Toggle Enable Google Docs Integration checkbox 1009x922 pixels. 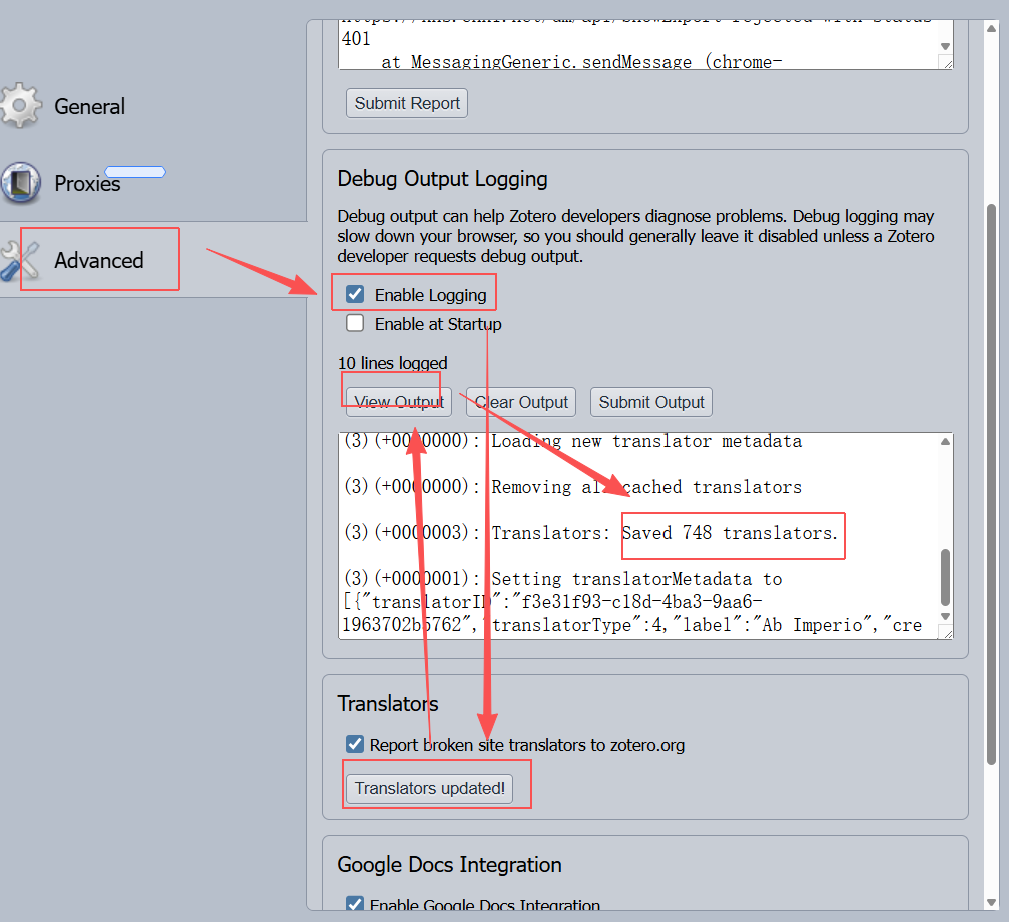point(355,903)
